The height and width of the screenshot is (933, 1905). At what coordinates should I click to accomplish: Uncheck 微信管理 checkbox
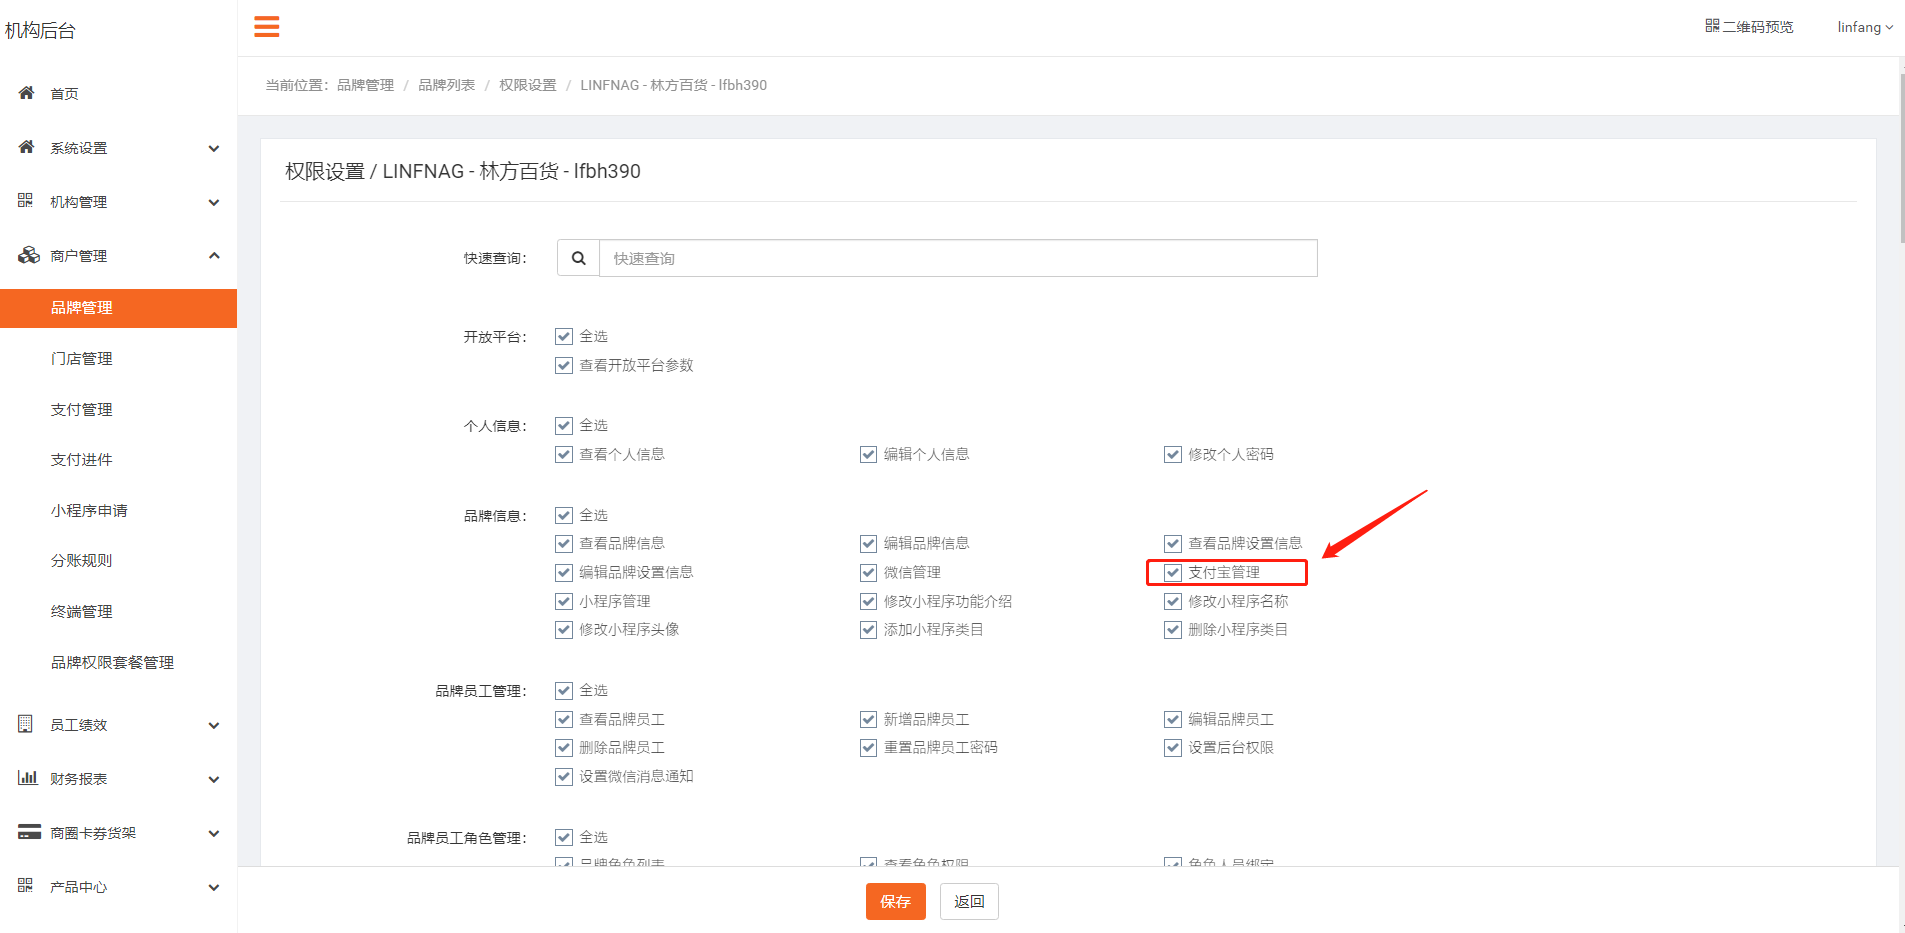tap(868, 572)
